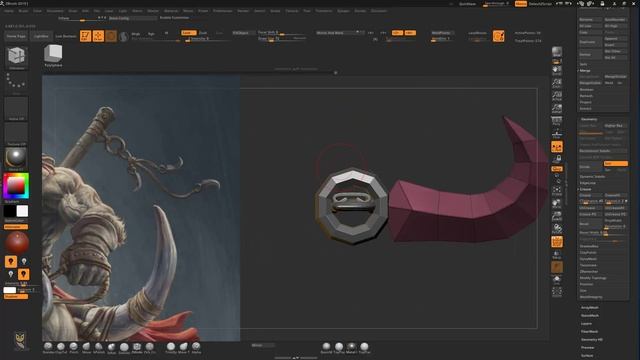This screenshot has width=640, height=360.
Task: Toggle the Floor grid icon
Action: pyautogui.click(x=557, y=134)
